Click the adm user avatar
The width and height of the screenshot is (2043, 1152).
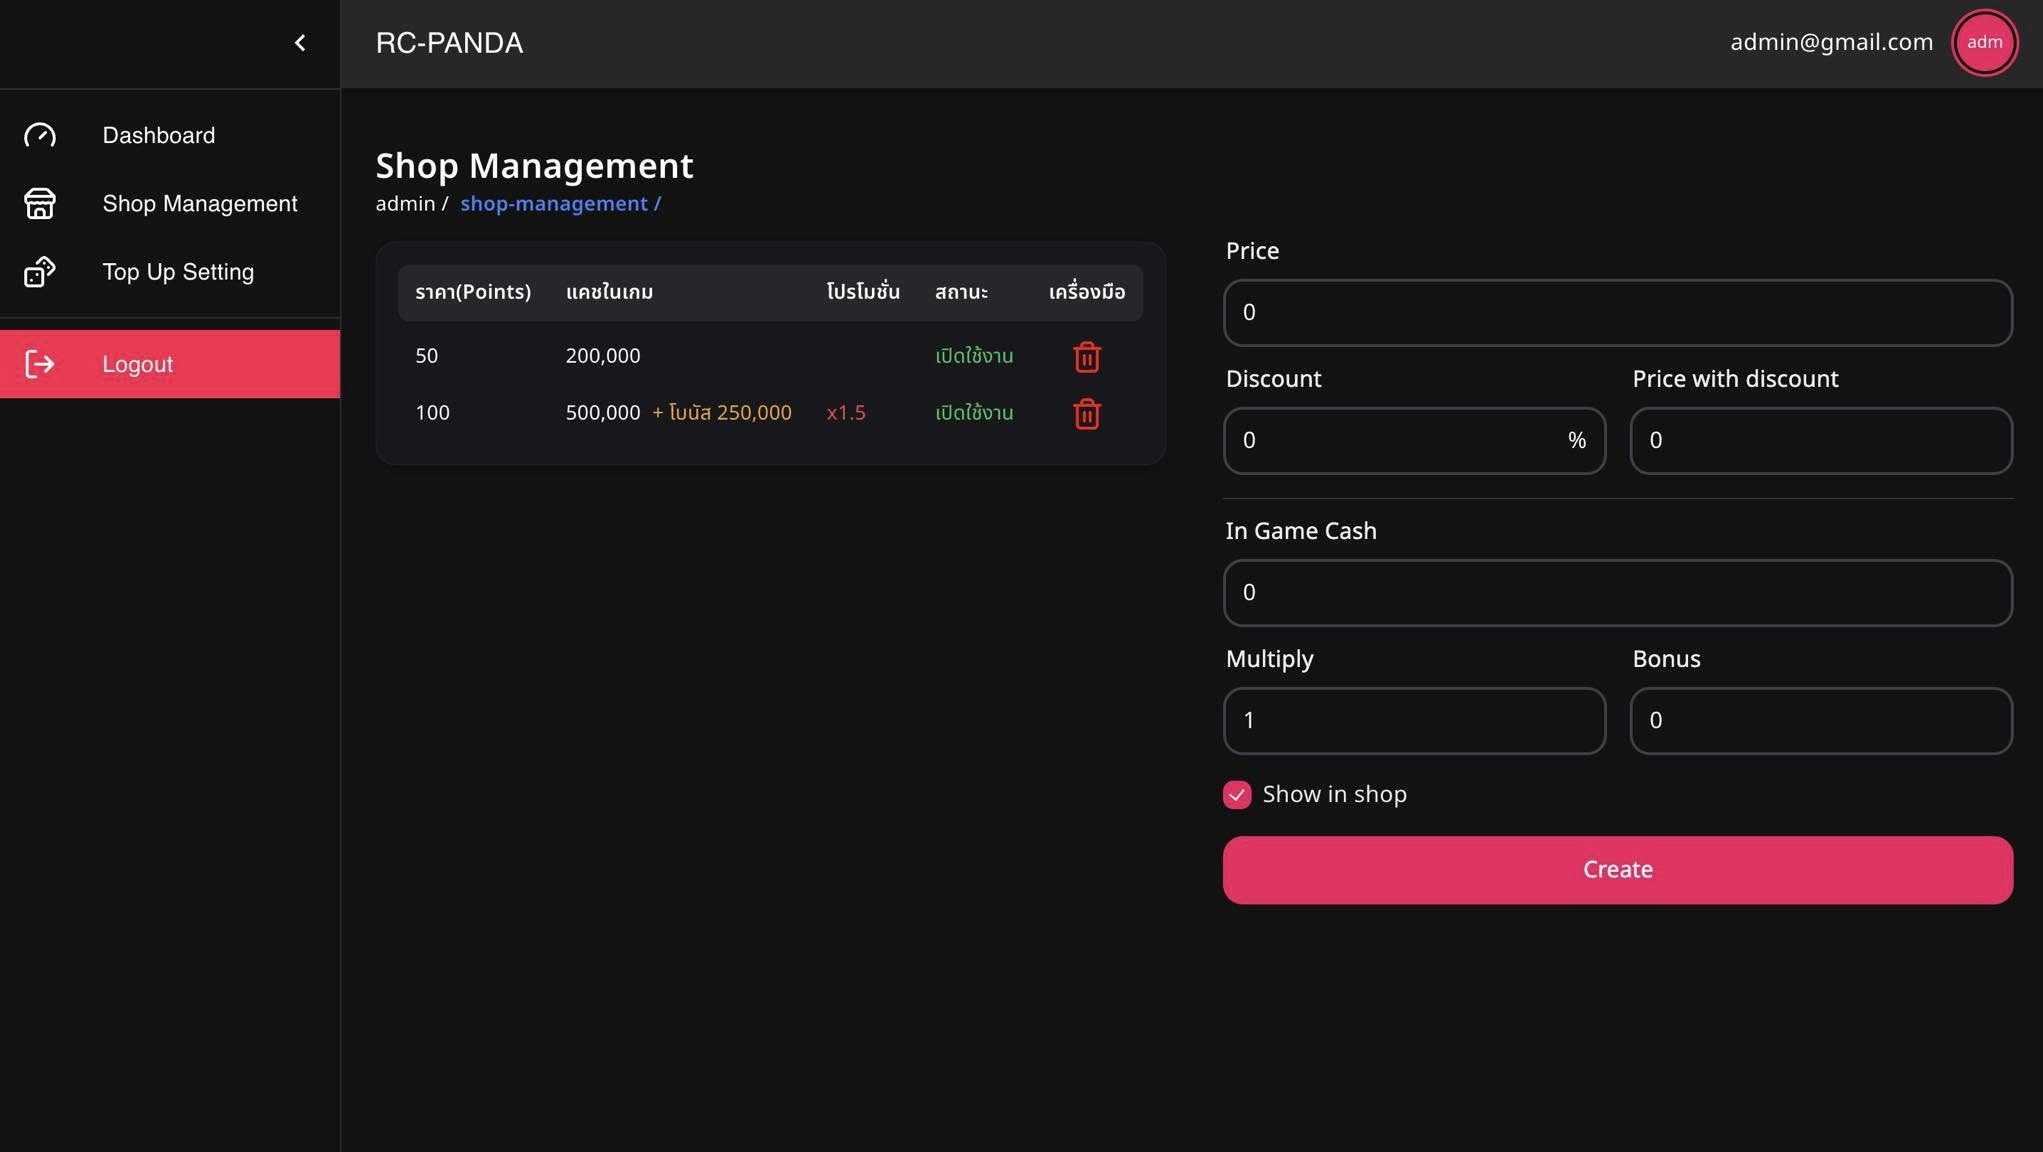(x=1984, y=42)
